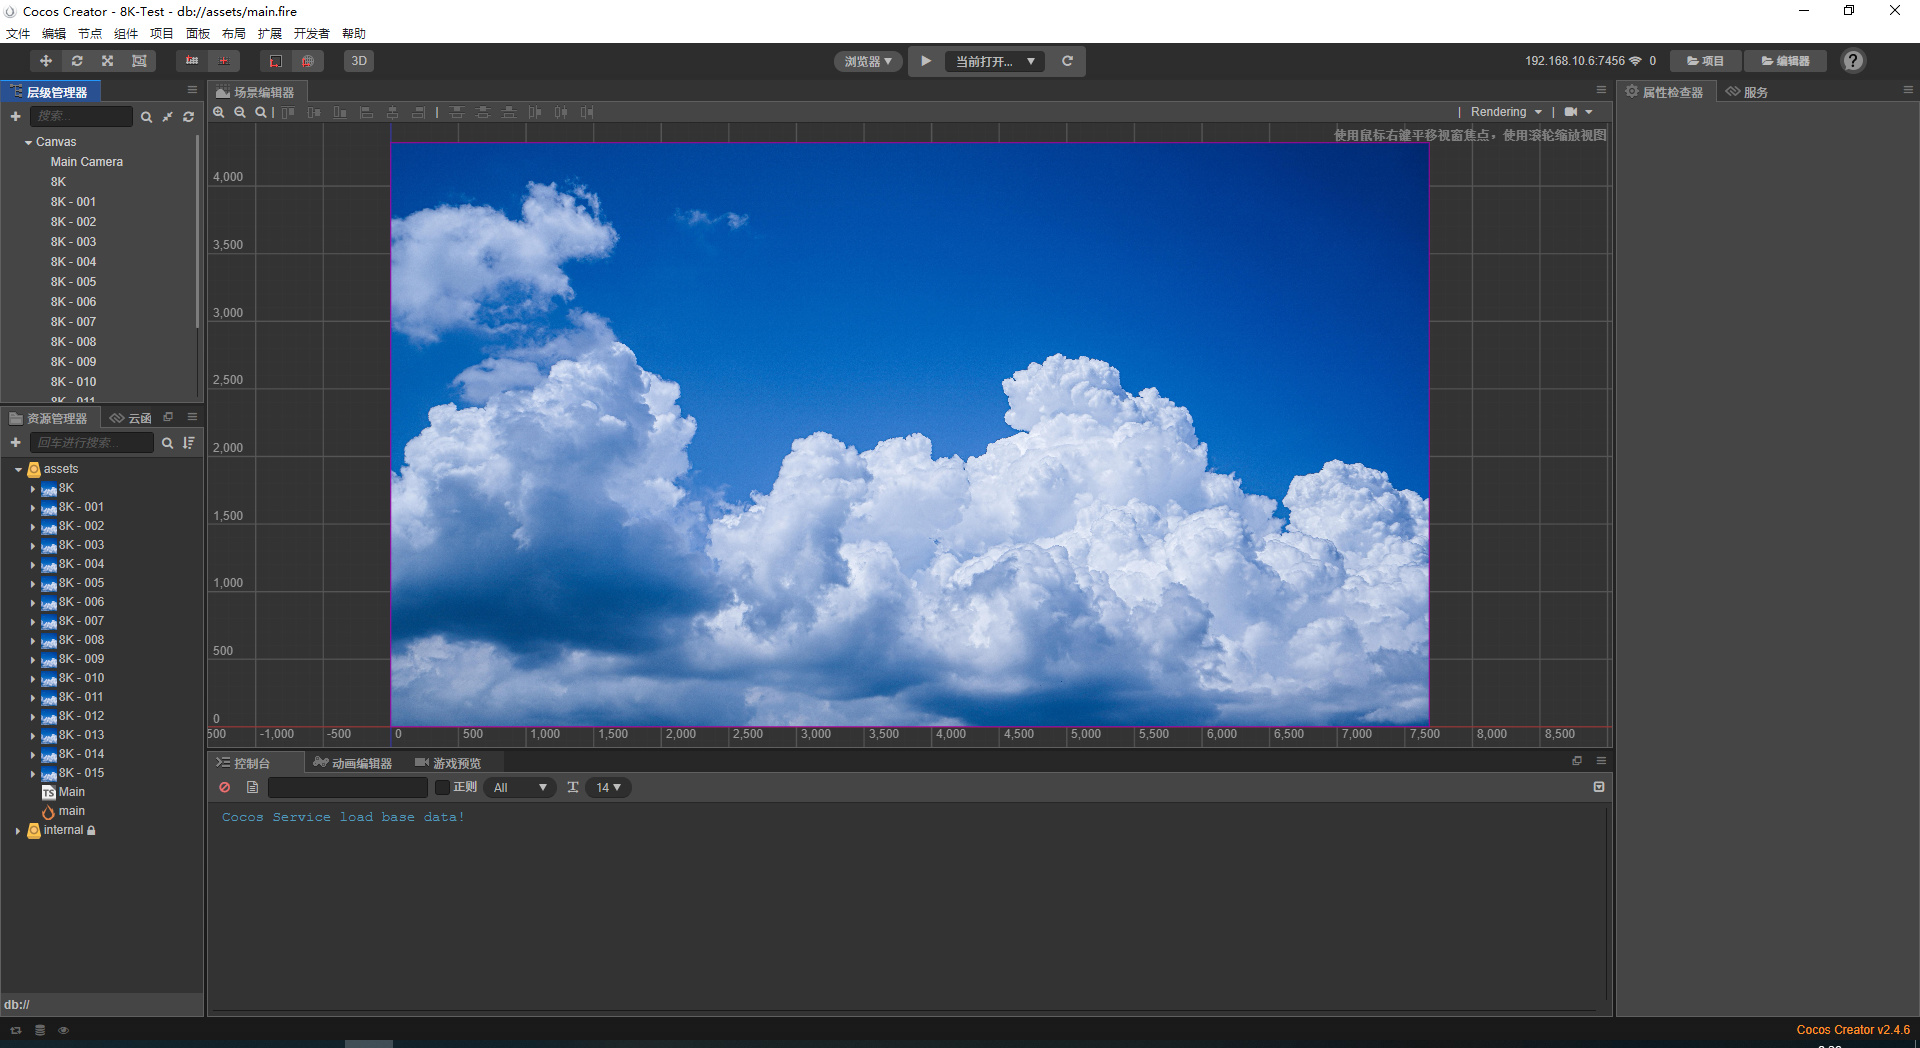Toggle collapse of identical console messages

click(x=1599, y=788)
